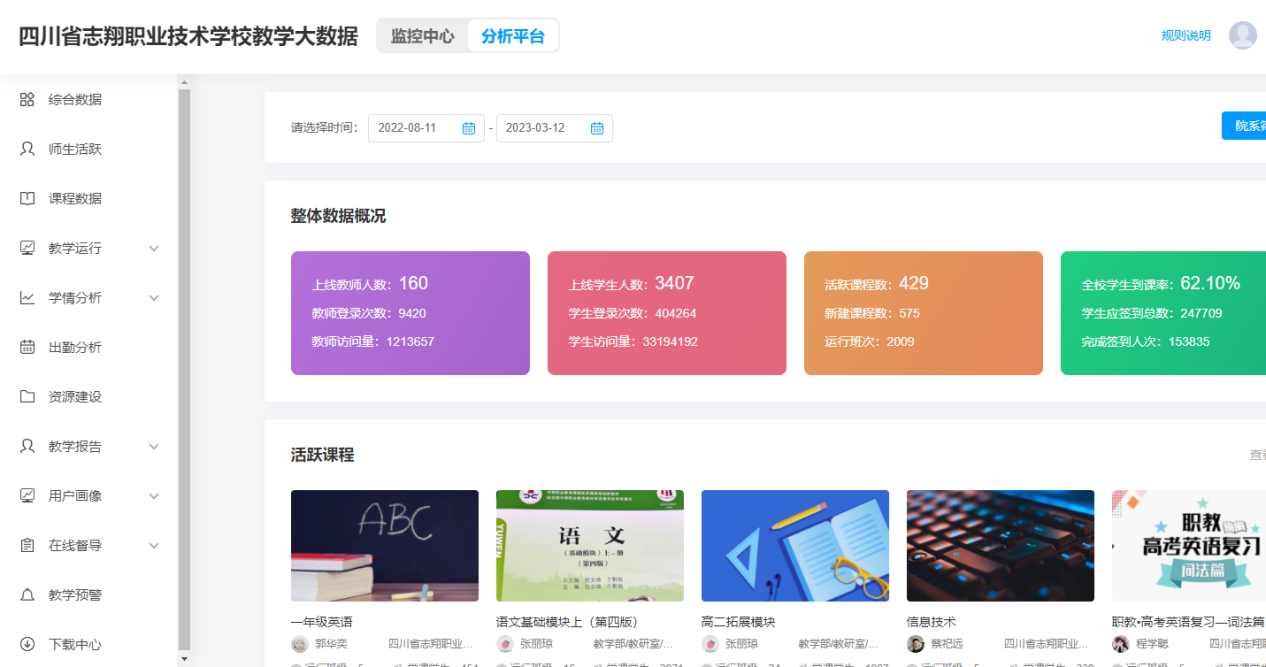Open the user avatar in top right

coord(1242,35)
